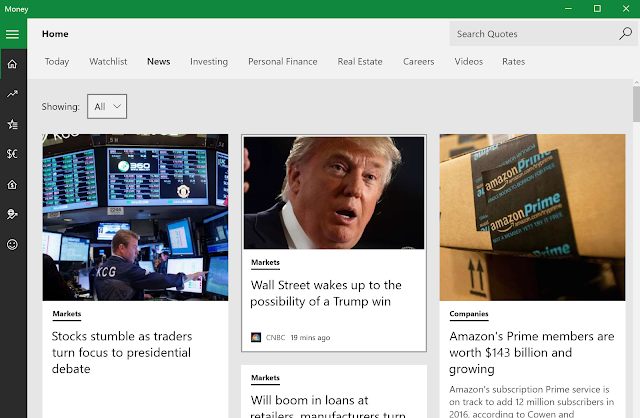The height and width of the screenshot is (418, 640).
Task: Open the Watchlist star icon in sidebar
Action: [x=12, y=124]
